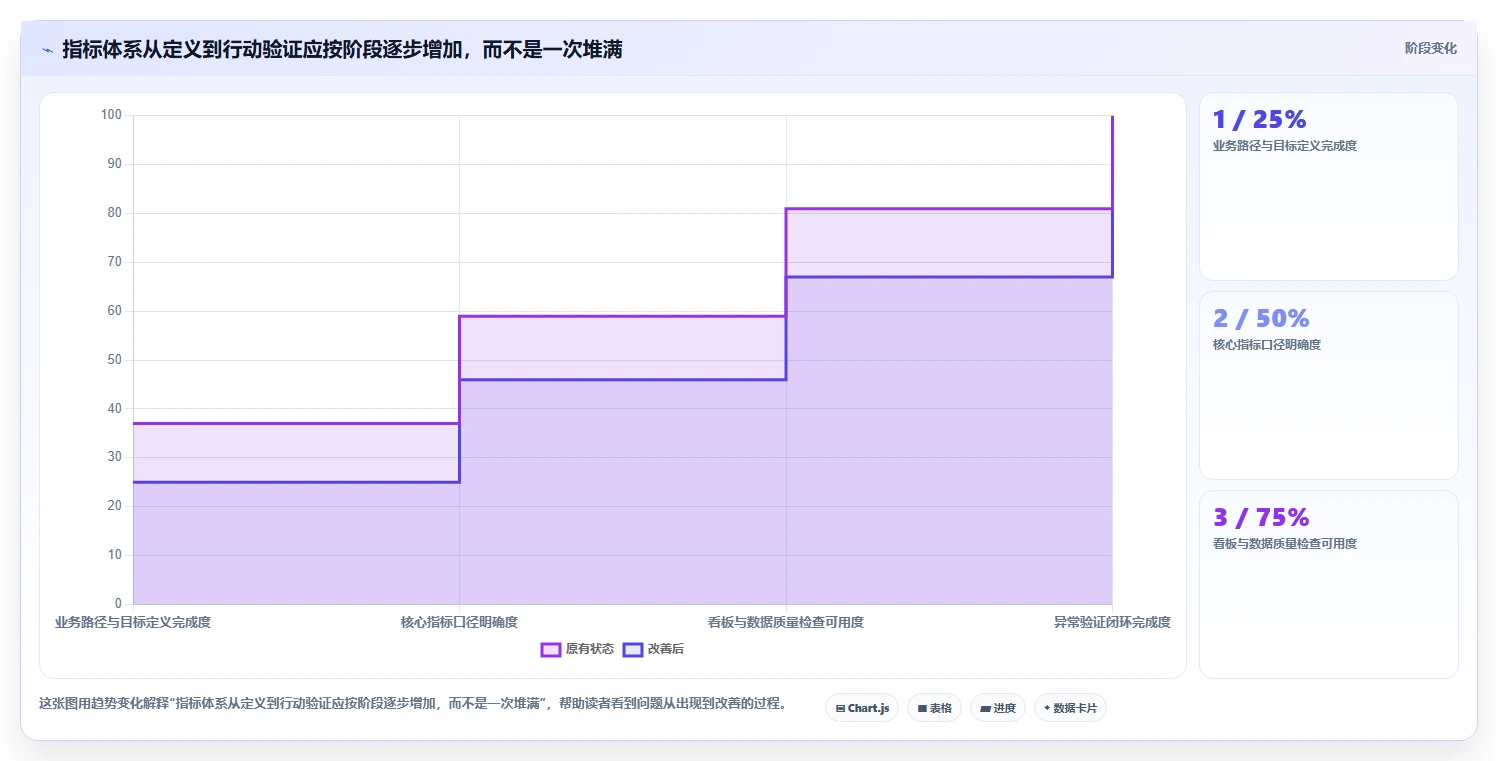Viewport: 1498px width, 761px height.
Task: Click y-axis value 20
Action: [x=115, y=506]
